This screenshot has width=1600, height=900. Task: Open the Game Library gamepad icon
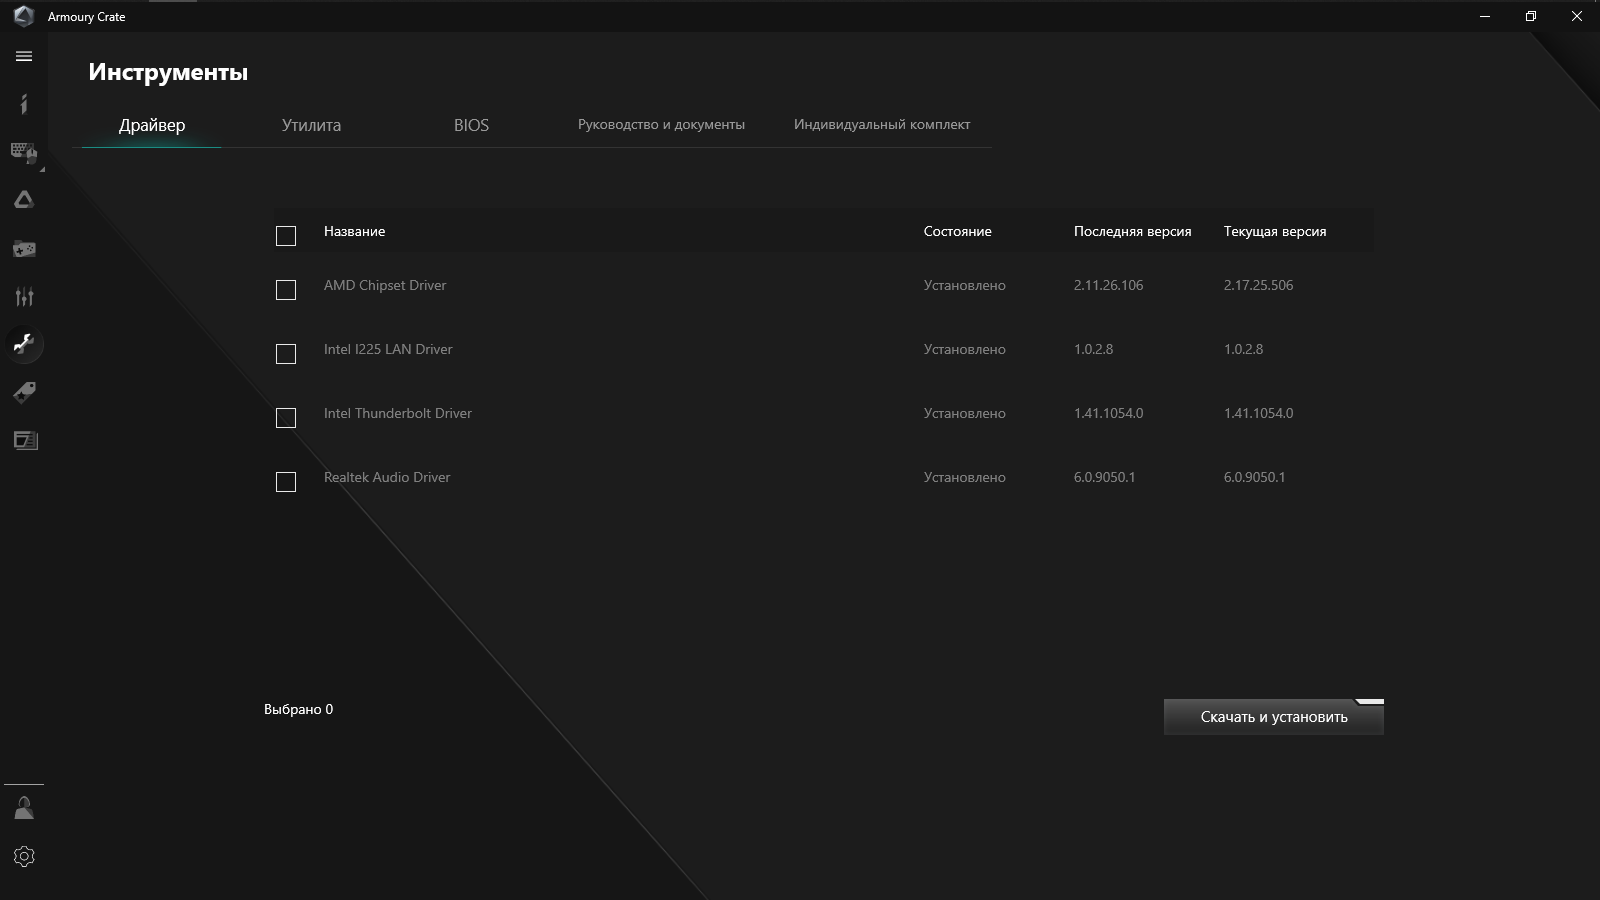coord(24,248)
